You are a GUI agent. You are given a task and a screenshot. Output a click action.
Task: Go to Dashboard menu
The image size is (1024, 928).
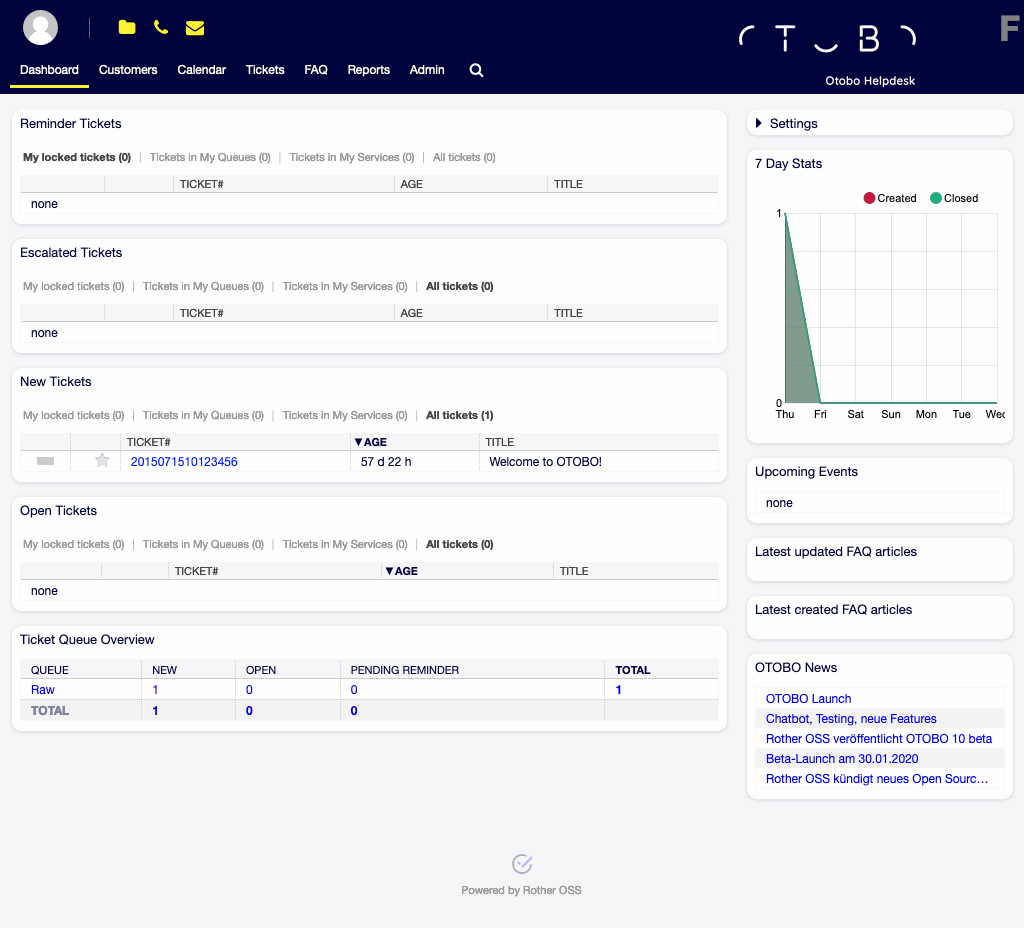click(x=49, y=70)
